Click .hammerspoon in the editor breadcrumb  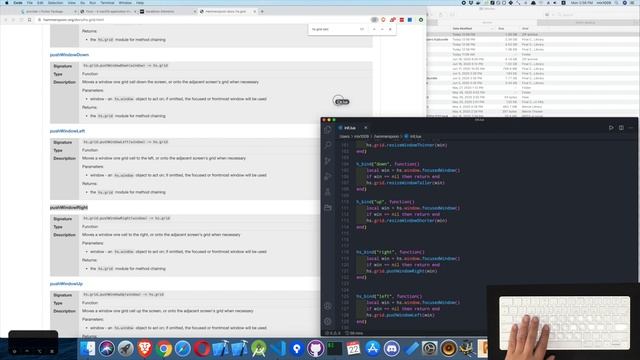pos(386,136)
